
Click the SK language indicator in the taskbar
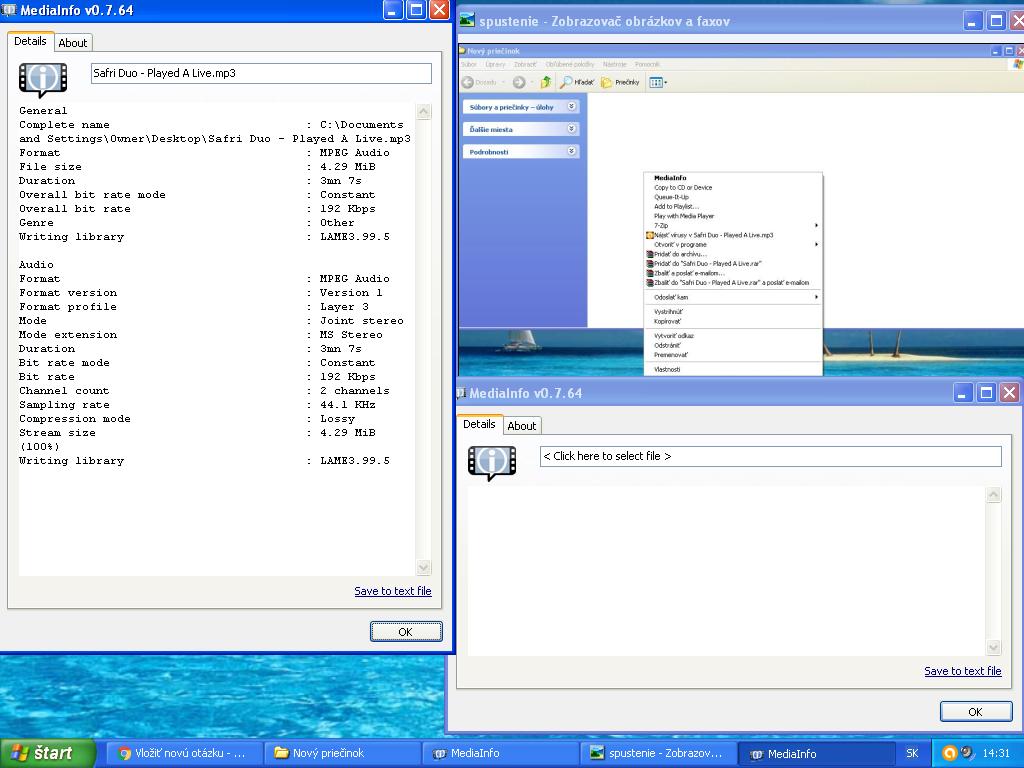pyautogui.click(x=912, y=753)
